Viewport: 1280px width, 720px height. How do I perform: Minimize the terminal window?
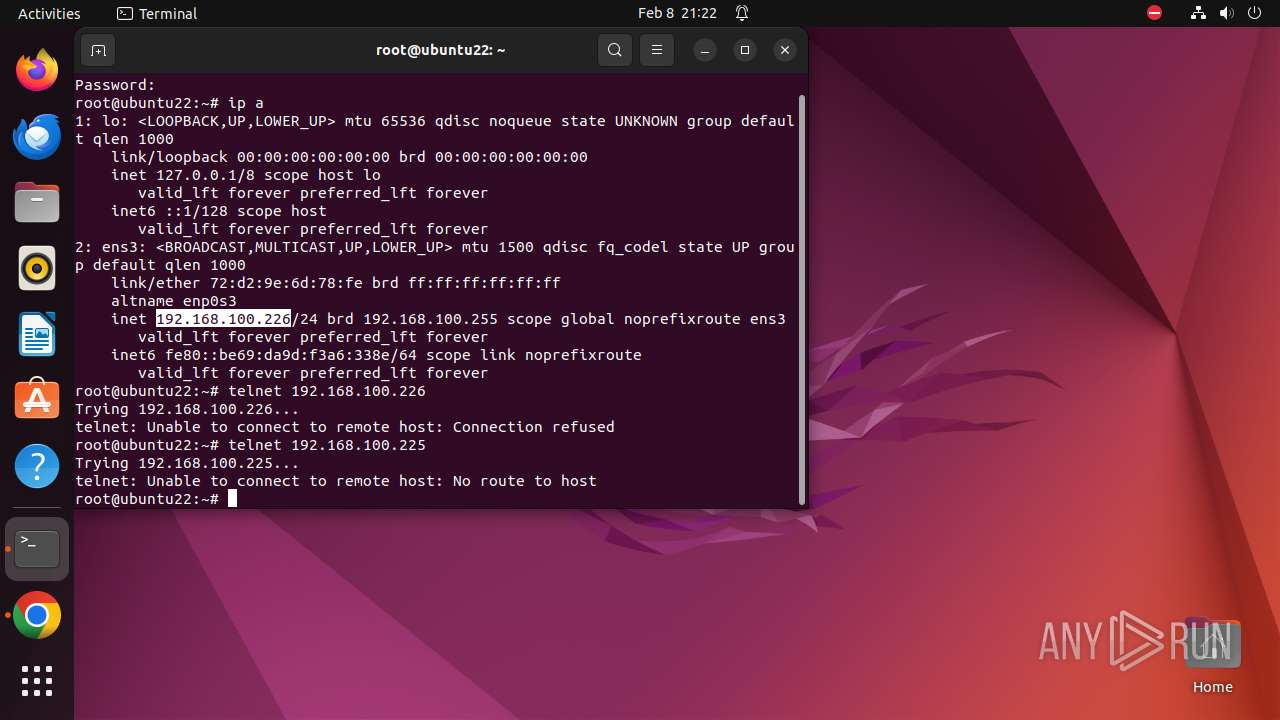pos(705,50)
